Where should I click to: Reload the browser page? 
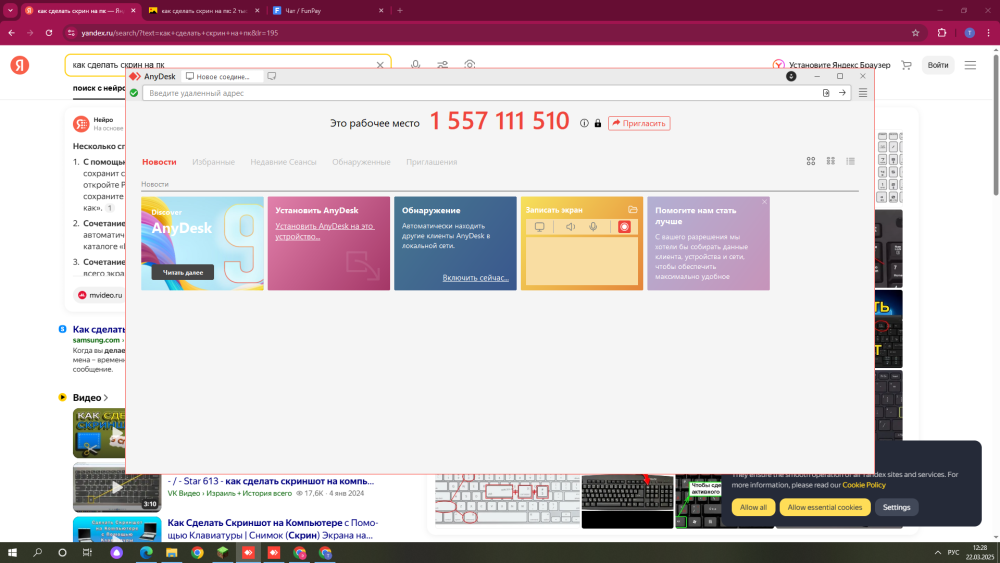[48, 33]
